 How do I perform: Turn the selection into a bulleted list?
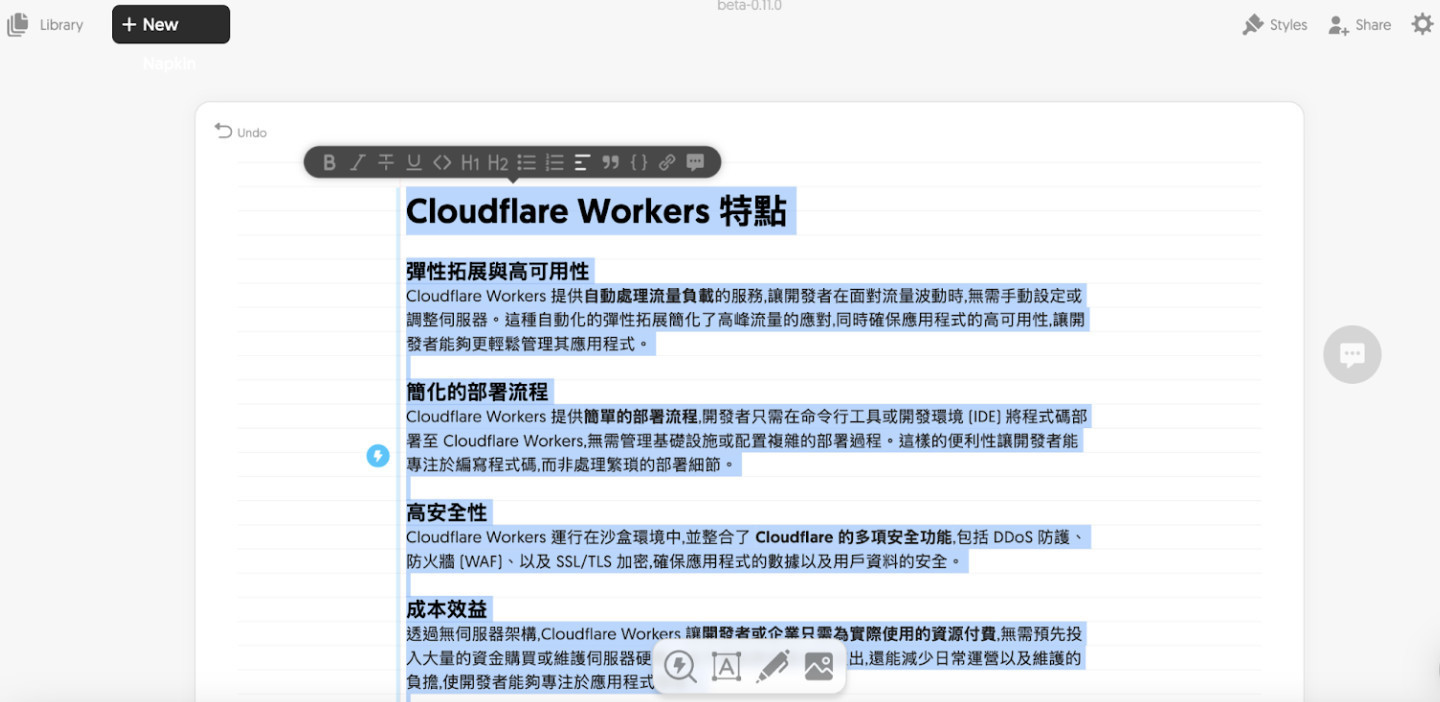click(x=527, y=162)
